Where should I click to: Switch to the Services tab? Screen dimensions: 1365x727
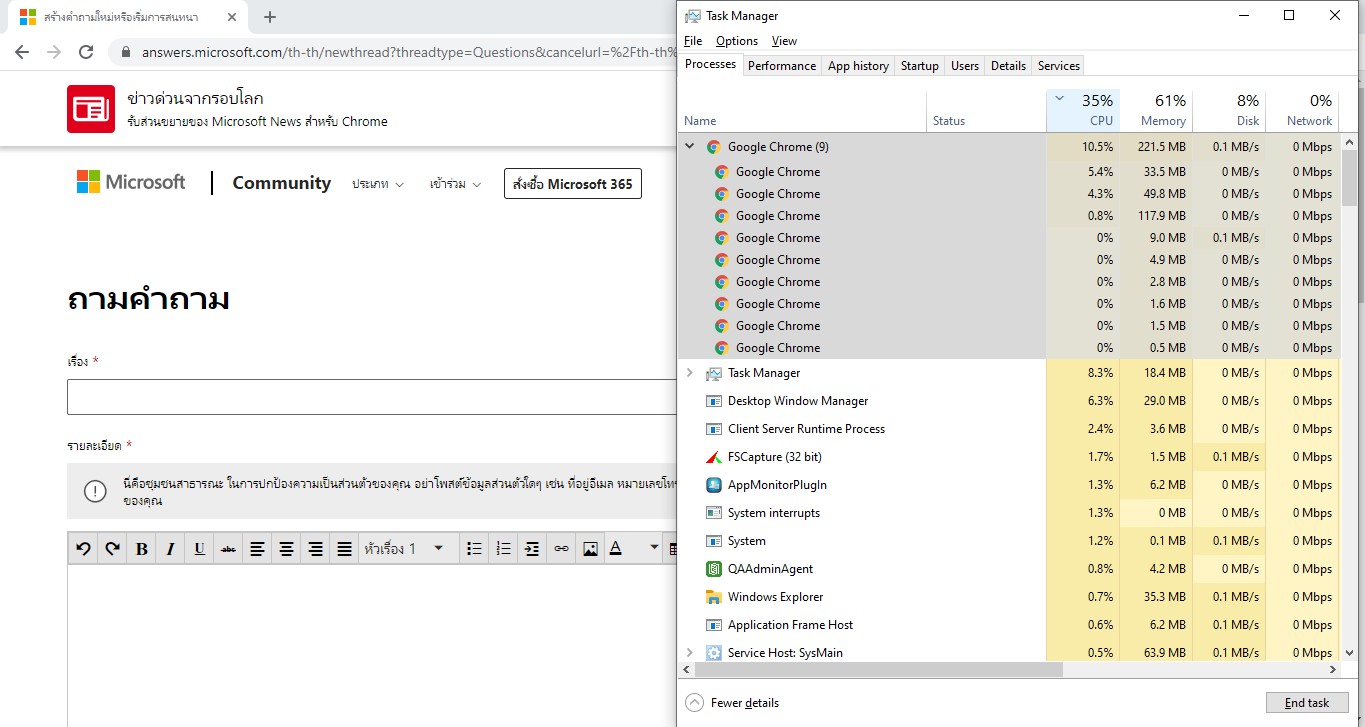(x=1059, y=66)
